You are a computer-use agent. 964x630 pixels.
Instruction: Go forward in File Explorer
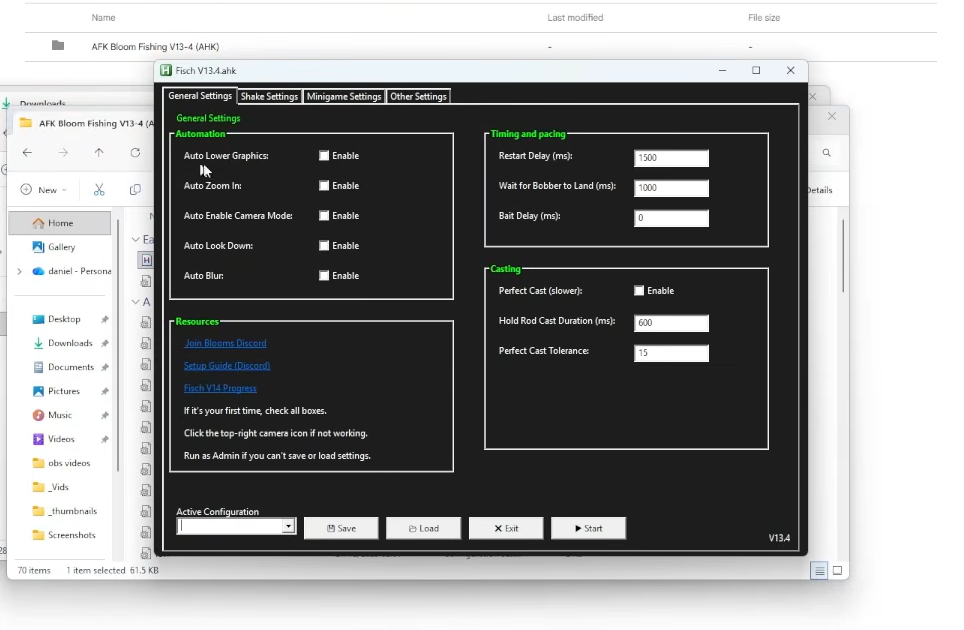tap(63, 152)
